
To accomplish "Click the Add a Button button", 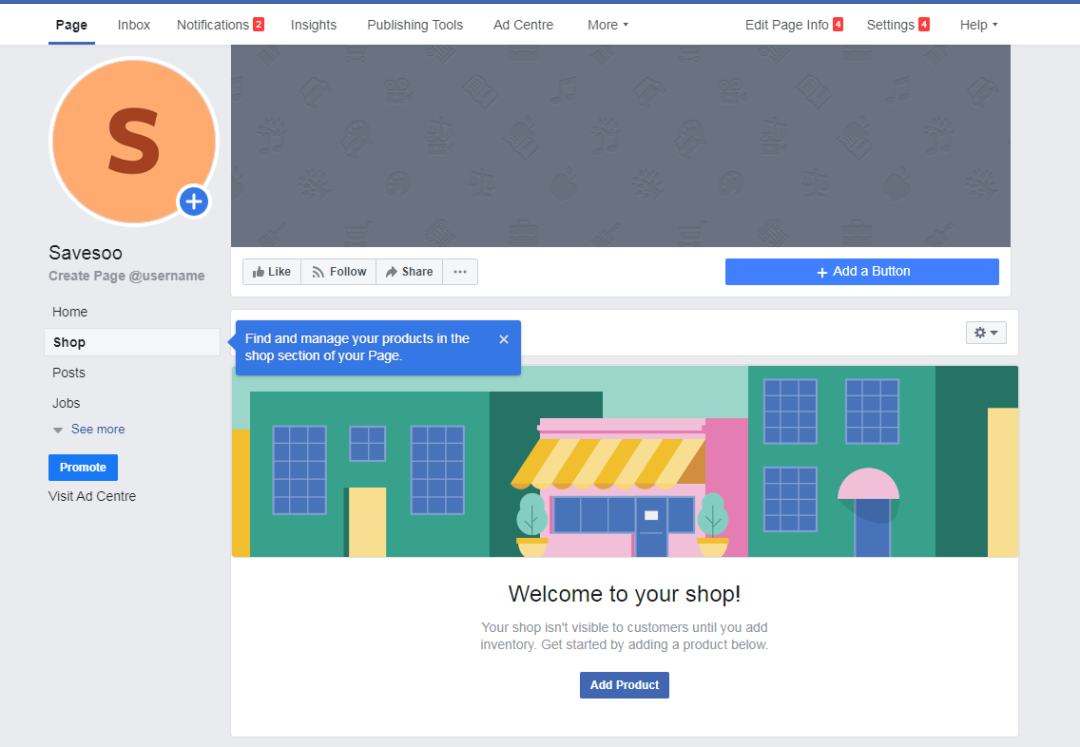I will pyautogui.click(x=862, y=272).
